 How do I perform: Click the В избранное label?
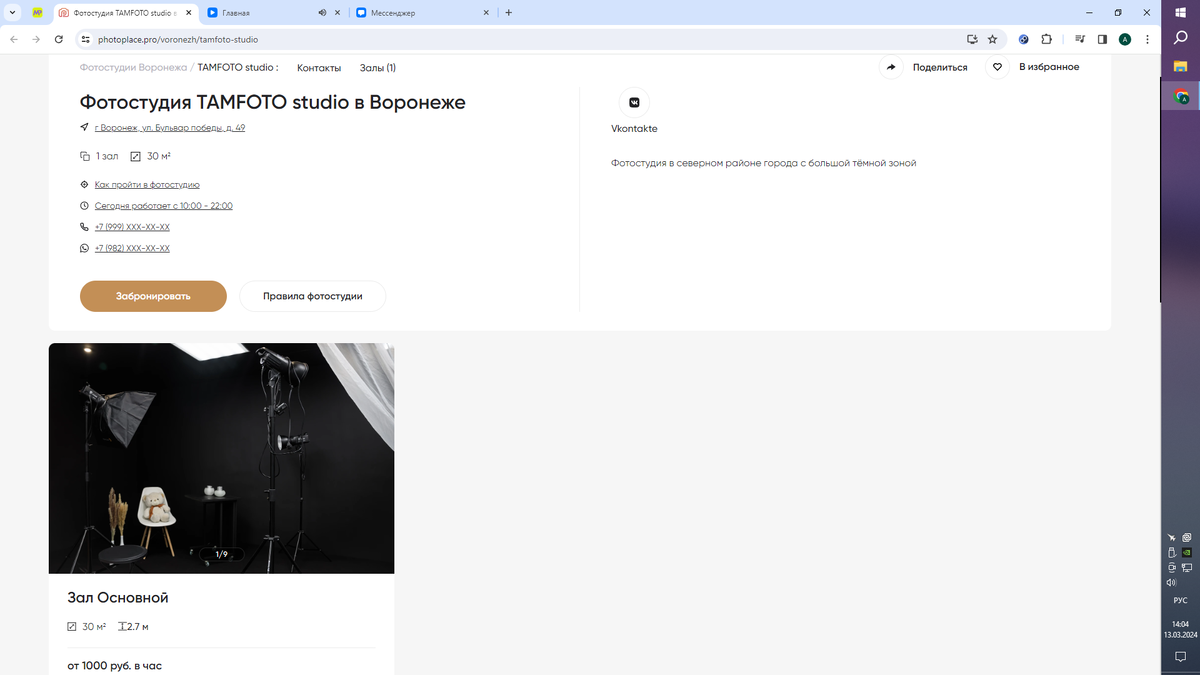coord(1049,67)
